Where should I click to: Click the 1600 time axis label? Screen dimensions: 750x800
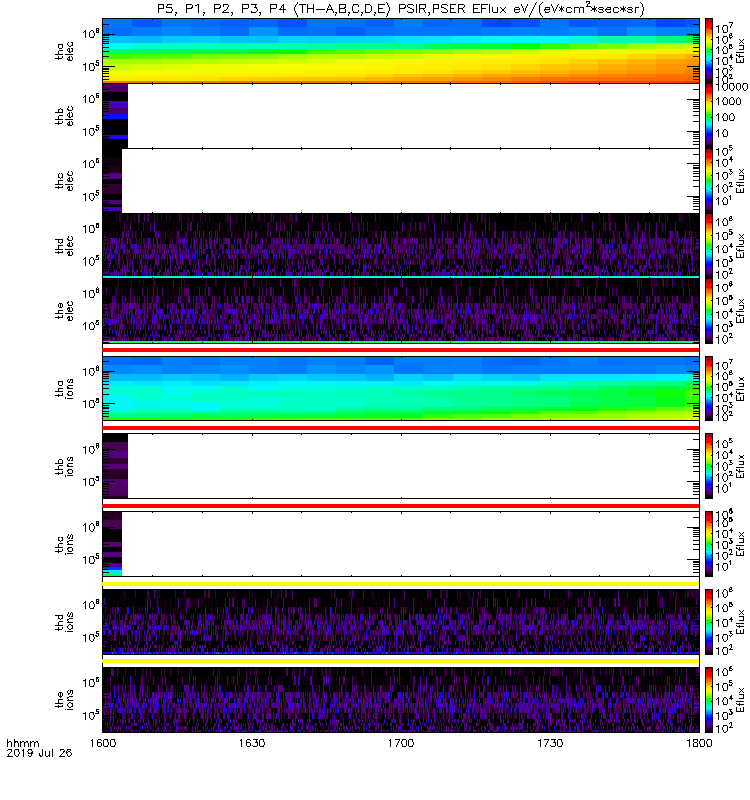(103, 743)
